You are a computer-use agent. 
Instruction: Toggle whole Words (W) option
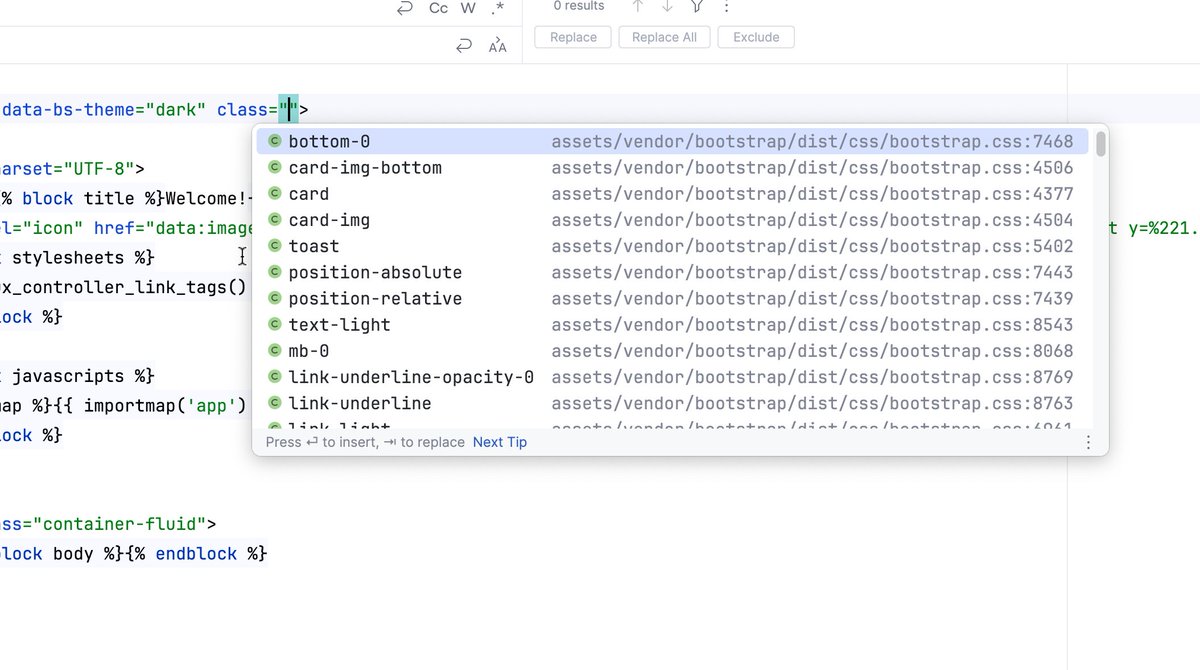468,8
